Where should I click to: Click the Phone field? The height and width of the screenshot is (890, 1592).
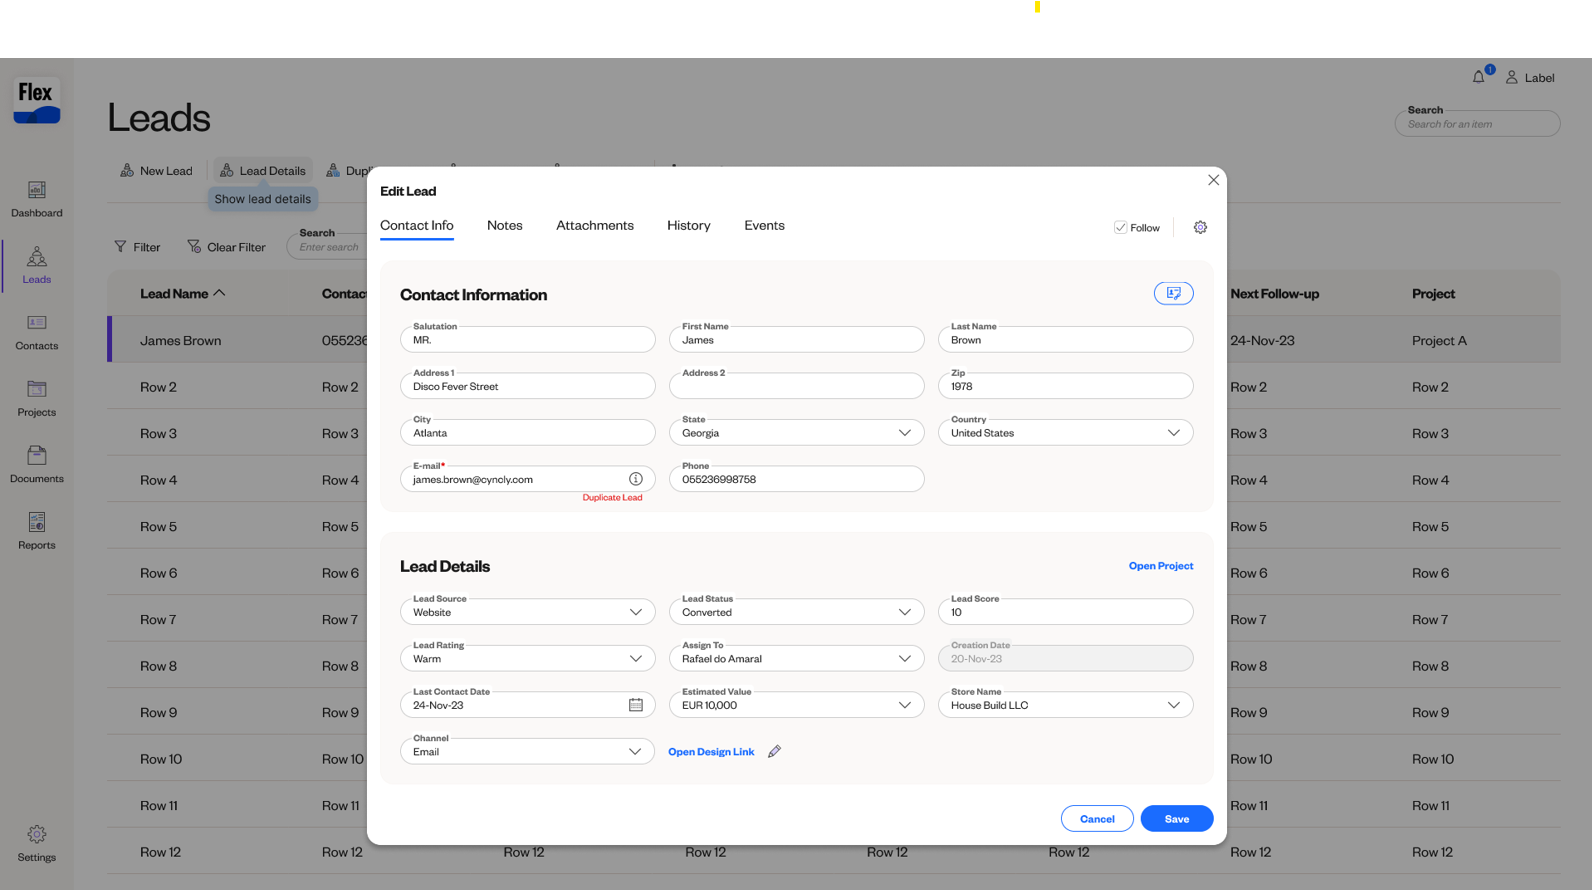coord(797,479)
